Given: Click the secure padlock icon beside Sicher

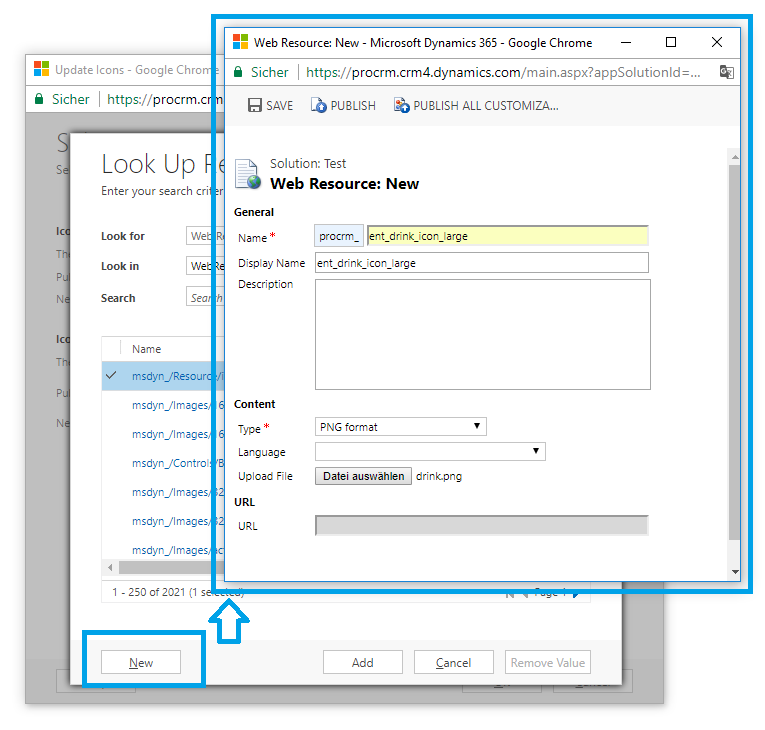Looking at the screenshot, I should click(238, 72).
